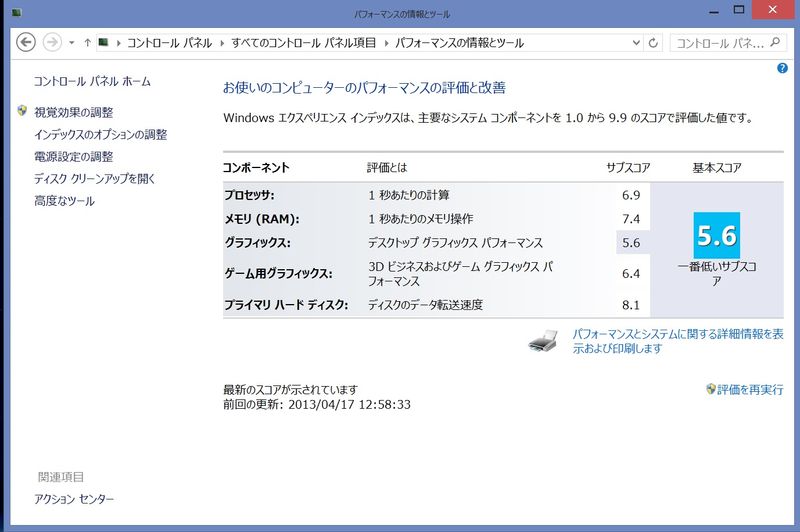Viewport: 800px width, 532px height.
Task: Click the 6.9 processor subscore
Action: 631,195
